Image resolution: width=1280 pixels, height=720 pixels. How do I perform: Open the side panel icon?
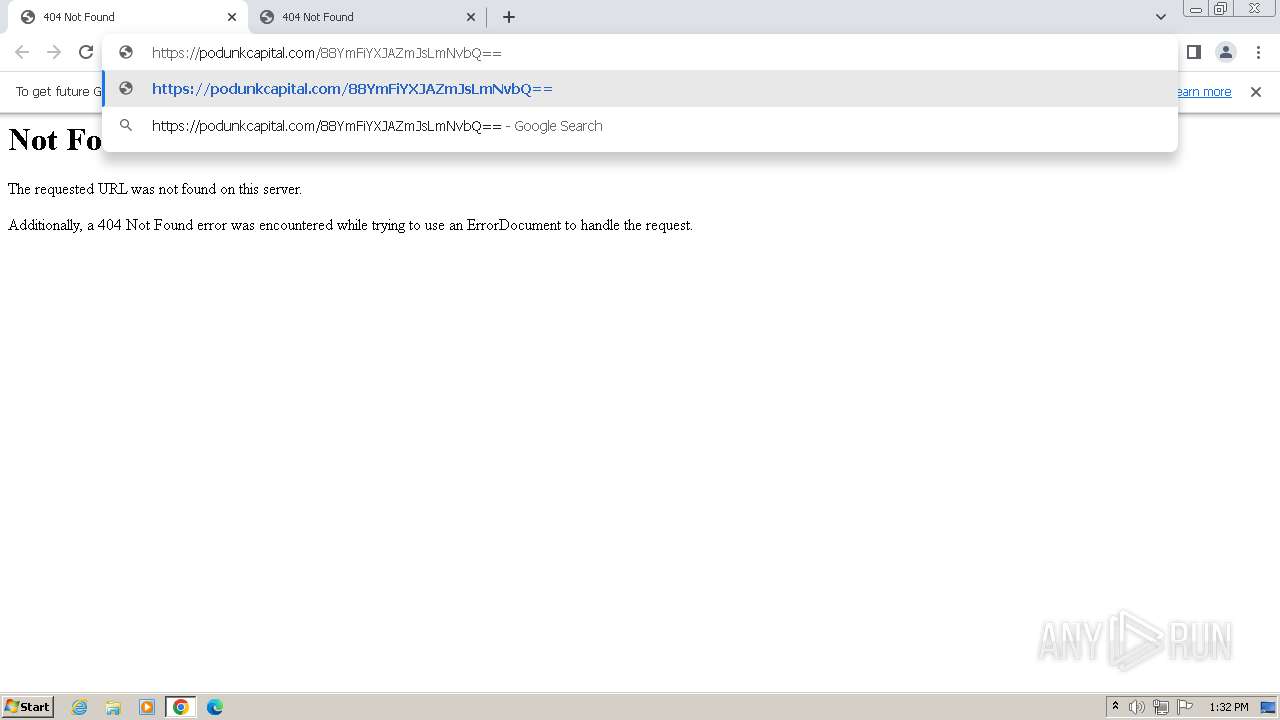[x=1193, y=52]
